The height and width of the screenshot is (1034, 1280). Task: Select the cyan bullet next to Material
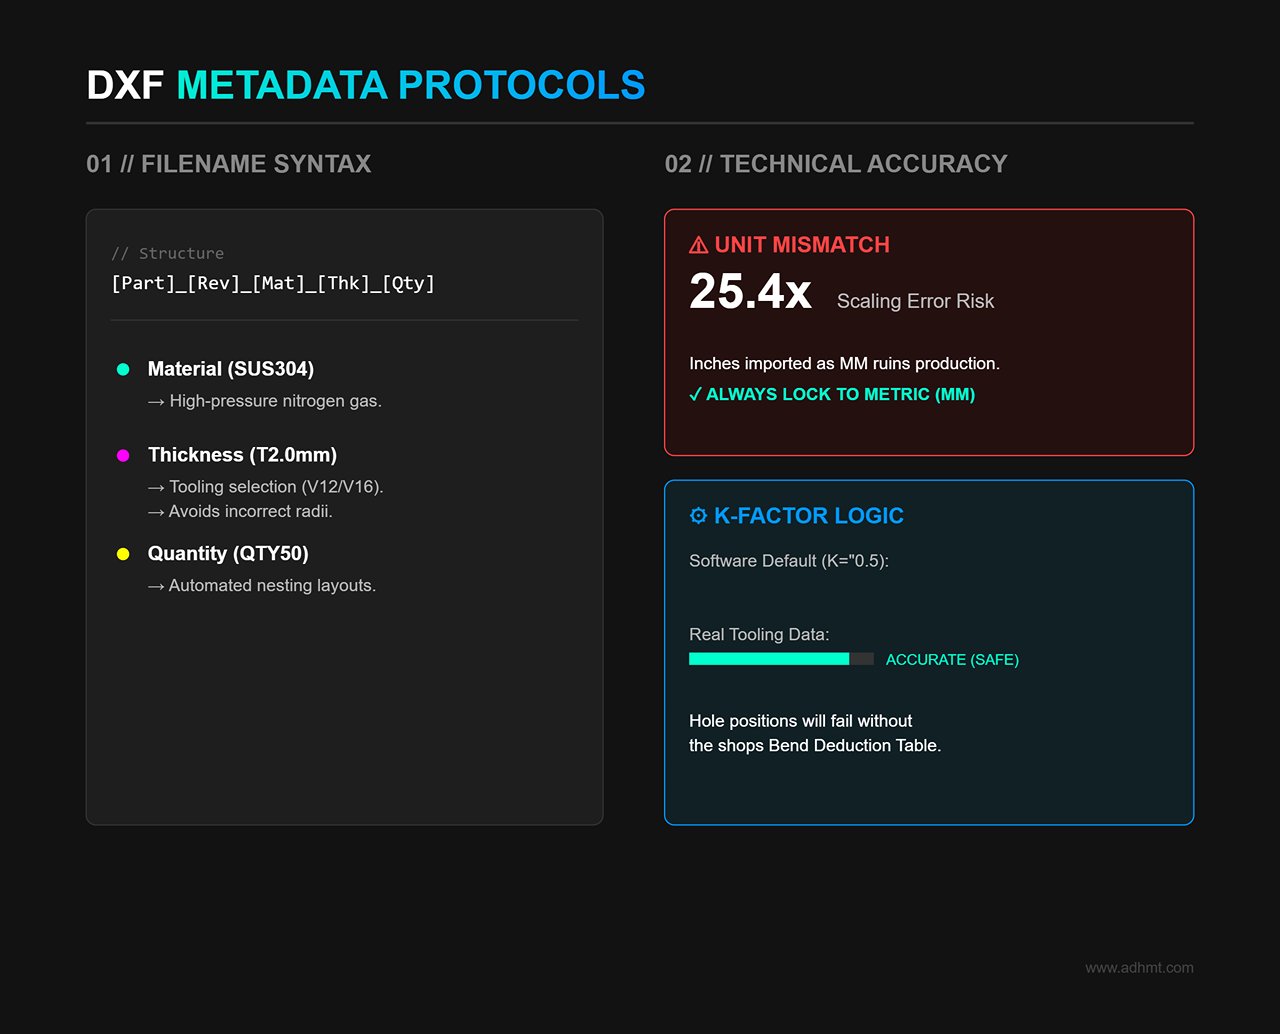[123, 369]
